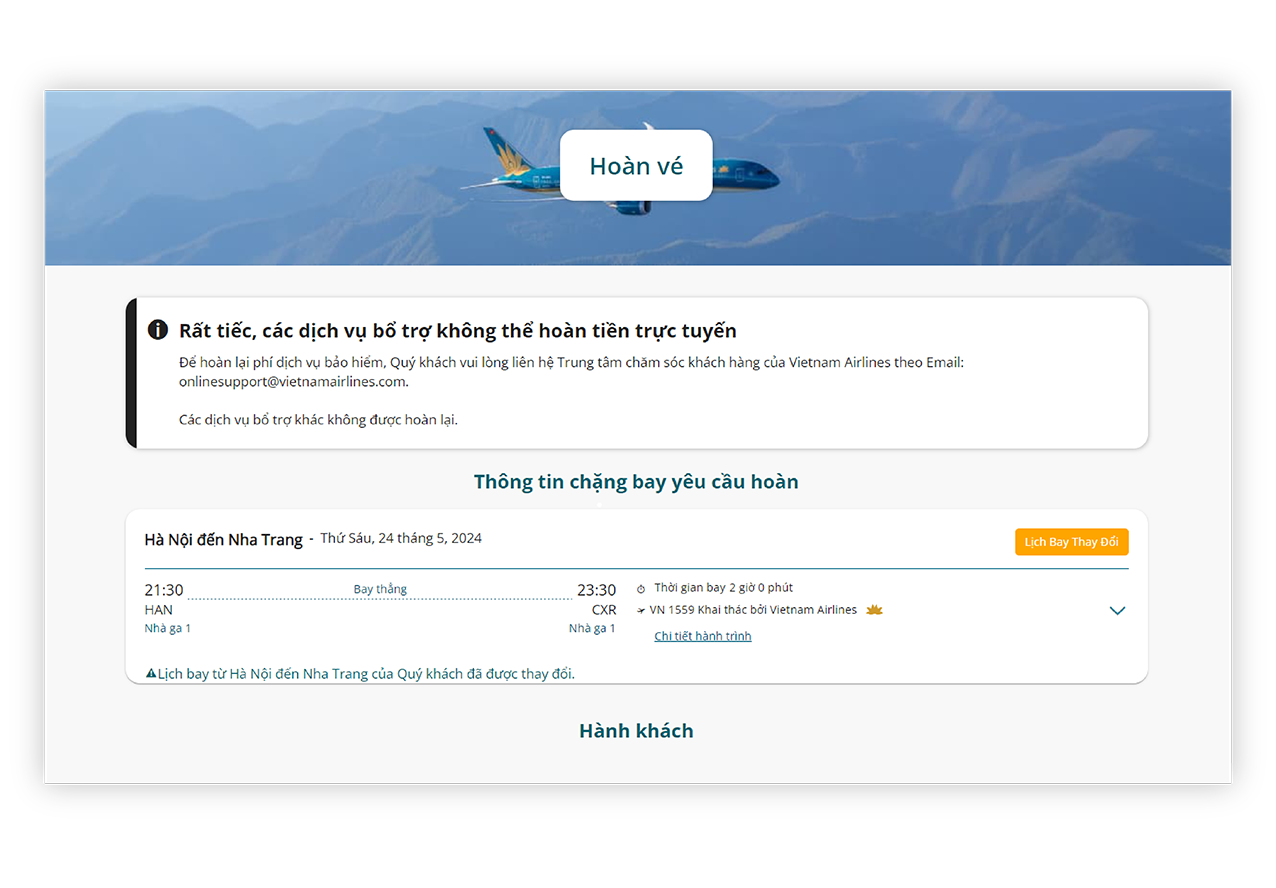1276x888 pixels.
Task: Click the small airplane icon before VN 1559
Action: pyautogui.click(x=641, y=610)
